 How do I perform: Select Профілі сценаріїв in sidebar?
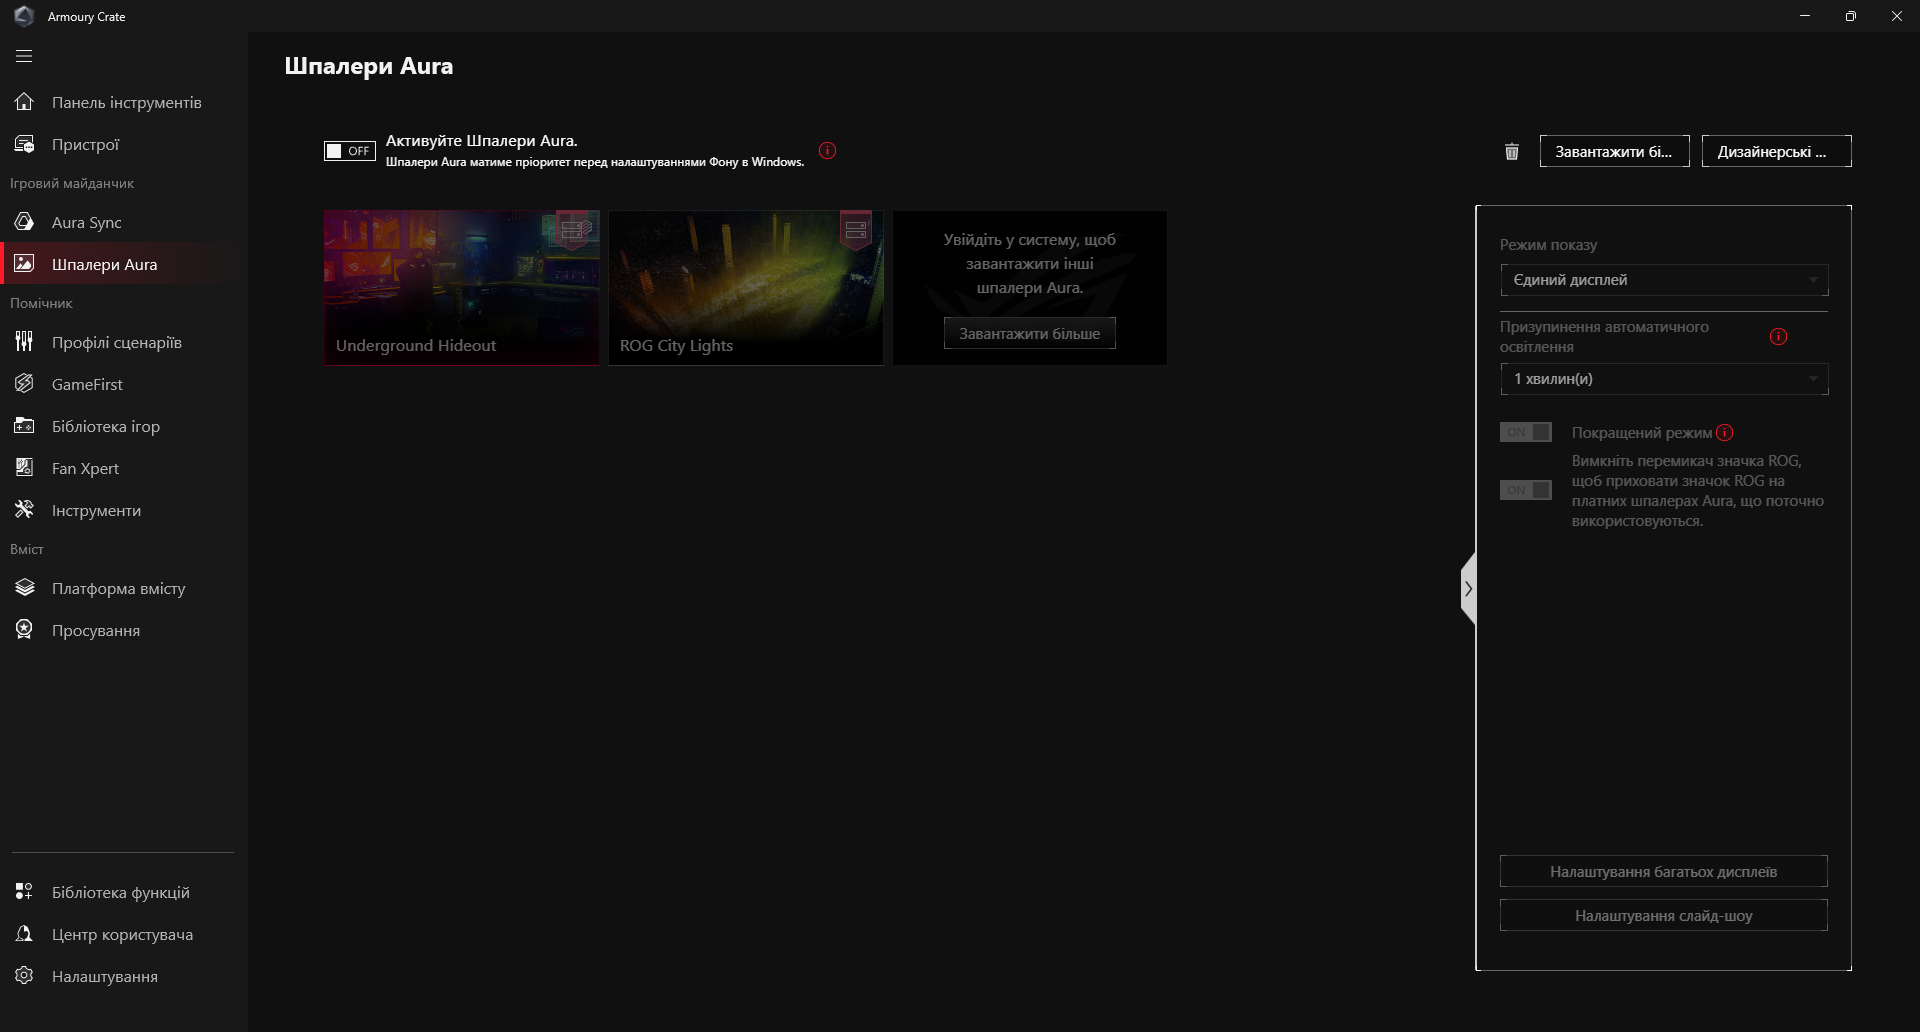124,342
